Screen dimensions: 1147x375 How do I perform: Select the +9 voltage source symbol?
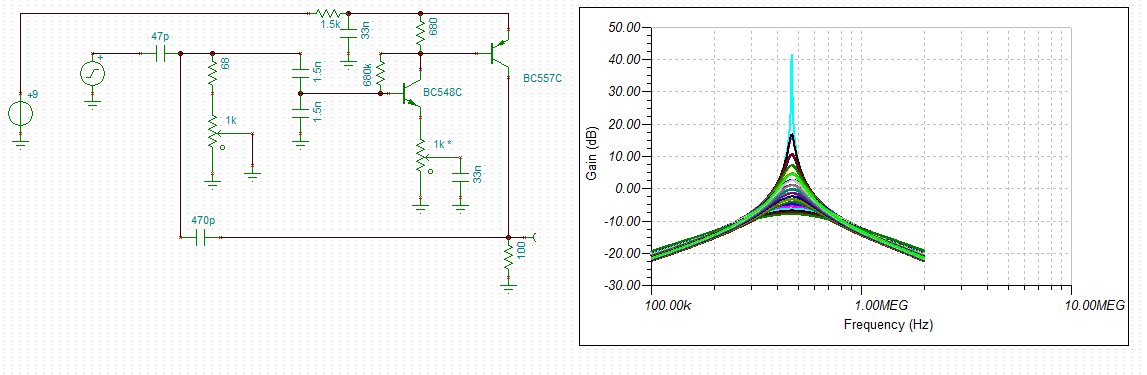pyautogui.click(x=20, y=113)
